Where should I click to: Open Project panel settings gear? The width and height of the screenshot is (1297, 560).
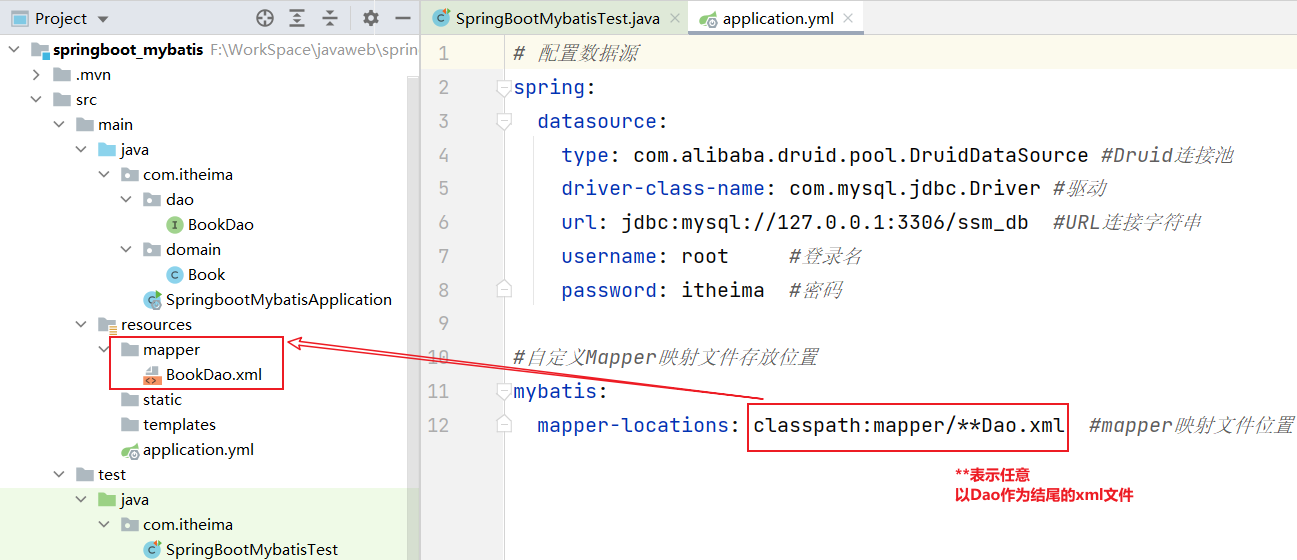click(x=371, y=18)
